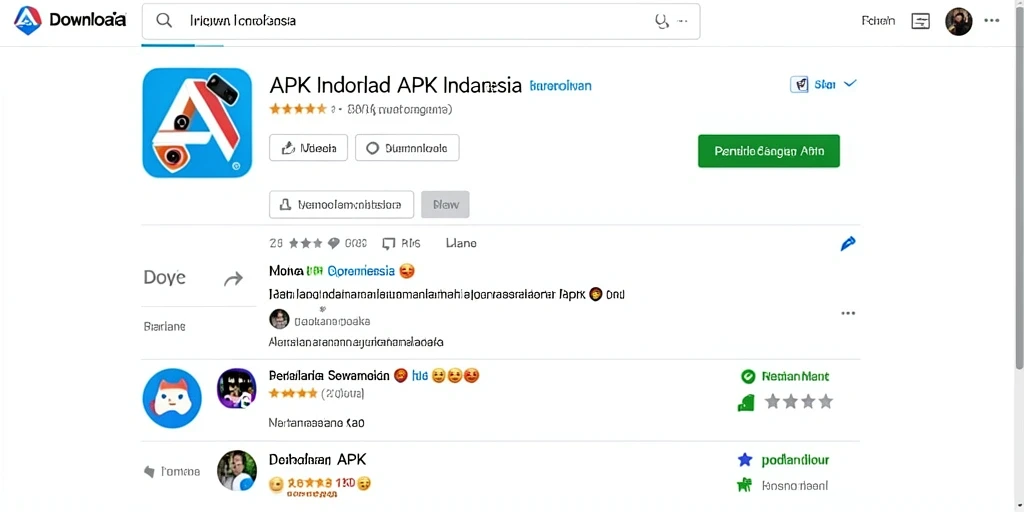1024x512 pixels.
Task: Select the Llano tab in stats row
Action: coord(461,243)
